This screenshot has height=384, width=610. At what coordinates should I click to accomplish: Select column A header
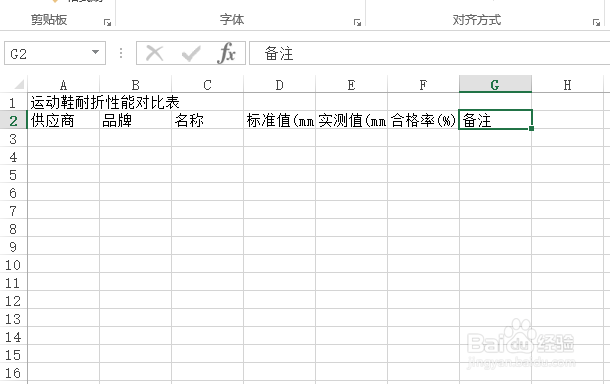click(63, 84)
